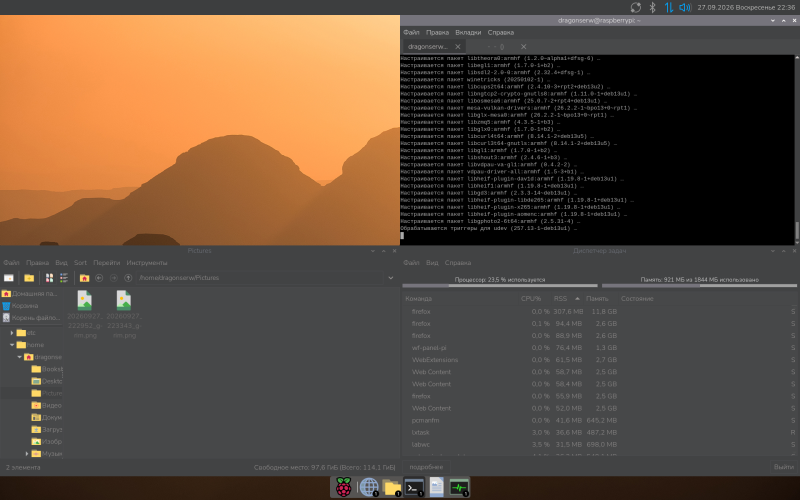The height and width of the screenshot is (500, 800).
Task: Expand the Музыка folder in the tree
Action: tap(27, 454)
